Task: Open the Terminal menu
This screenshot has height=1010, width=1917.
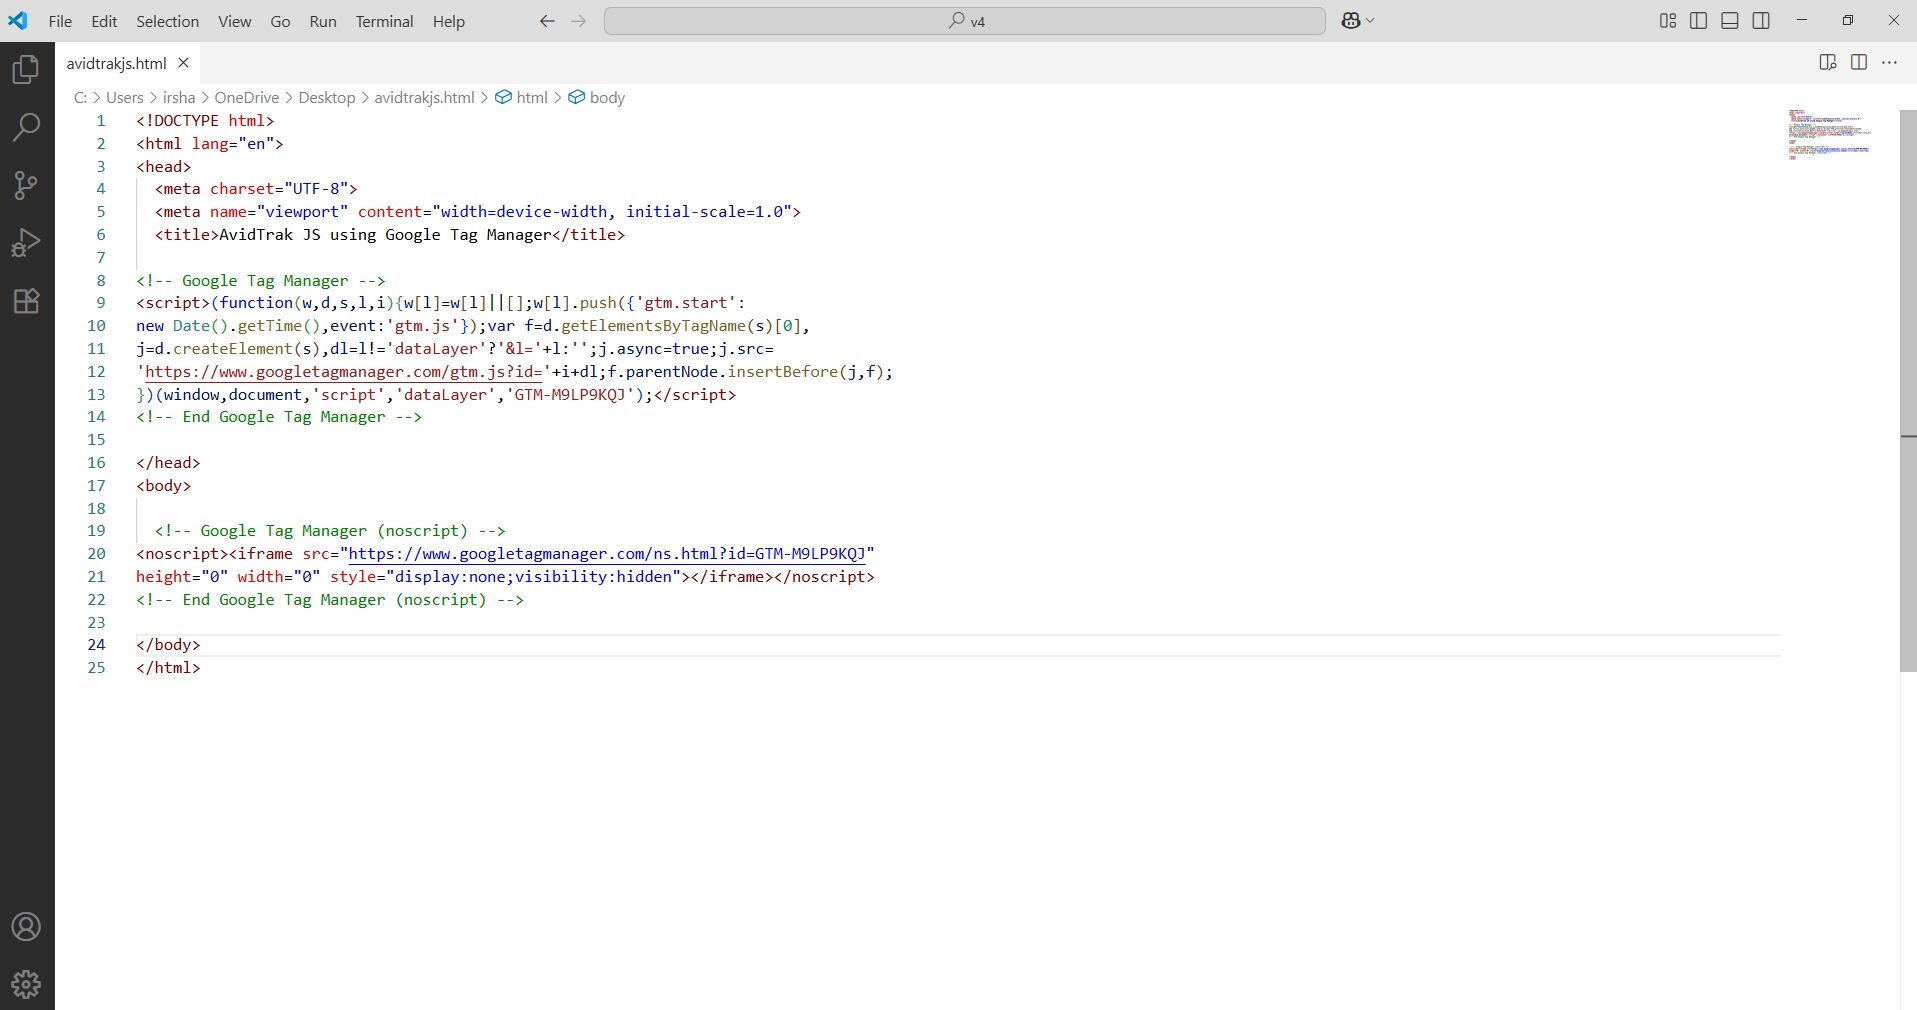Action: [x=384, y=21]
